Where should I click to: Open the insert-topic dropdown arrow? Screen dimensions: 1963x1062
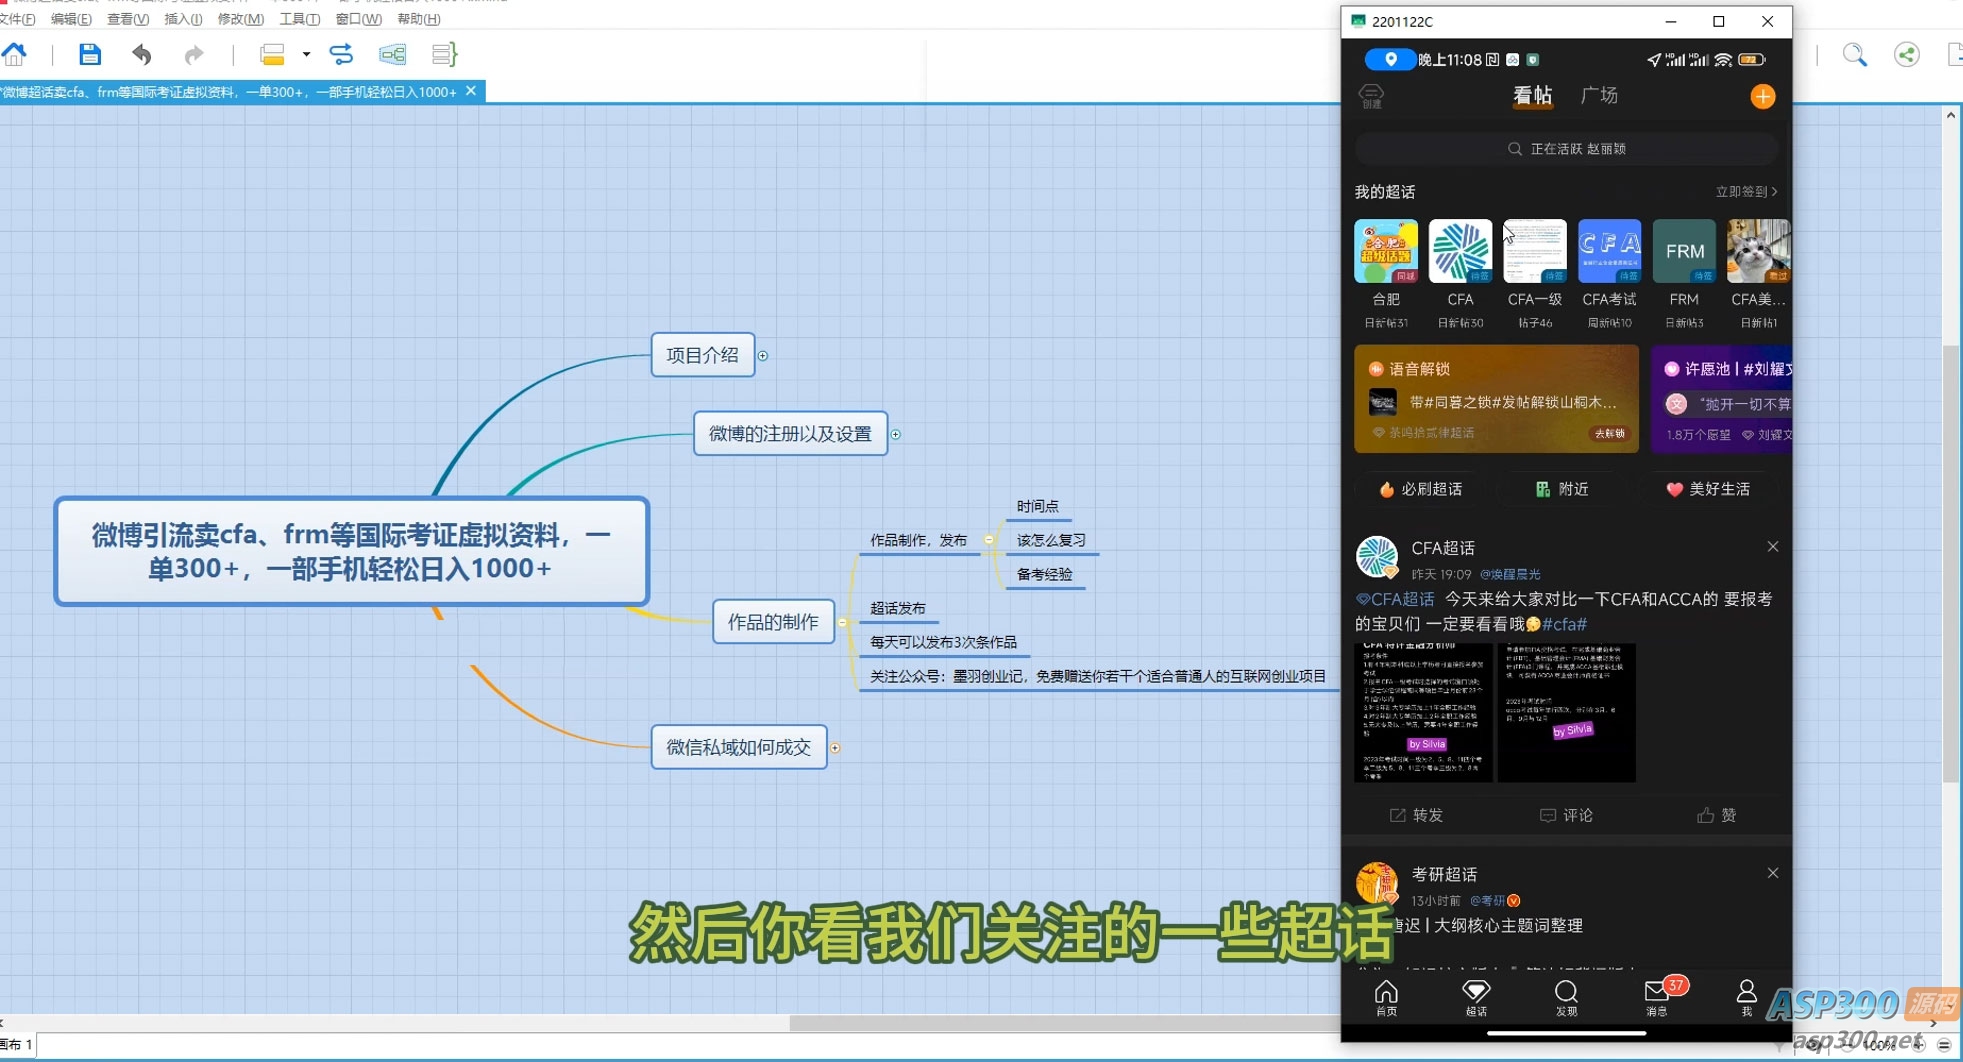pos(306,54)
